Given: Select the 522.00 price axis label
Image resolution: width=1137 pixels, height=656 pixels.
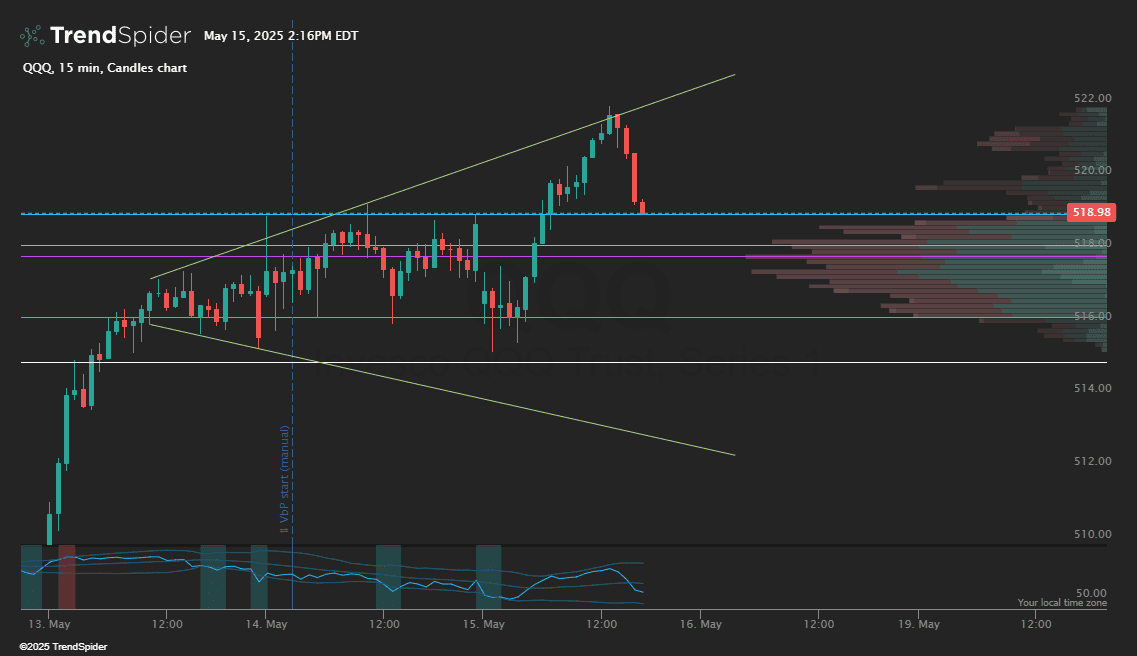Looking at the screenshot, I should (x=1092, y=98).
